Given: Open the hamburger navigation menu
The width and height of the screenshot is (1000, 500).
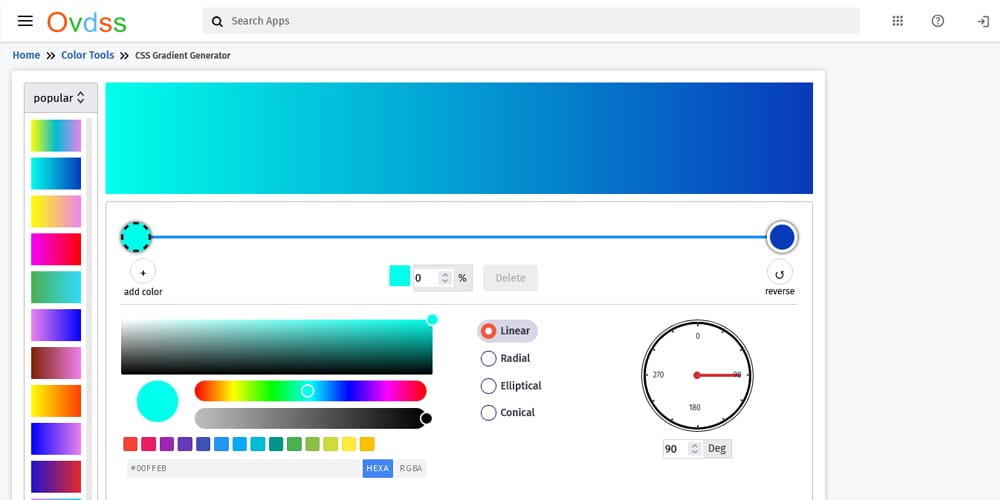Looking at the screenshot, I should [x=26, y=21].
